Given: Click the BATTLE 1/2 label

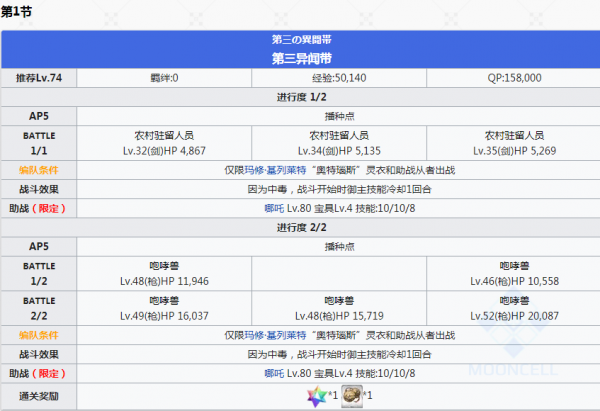Looking at the screenshot, I should [x=39, y=274].
